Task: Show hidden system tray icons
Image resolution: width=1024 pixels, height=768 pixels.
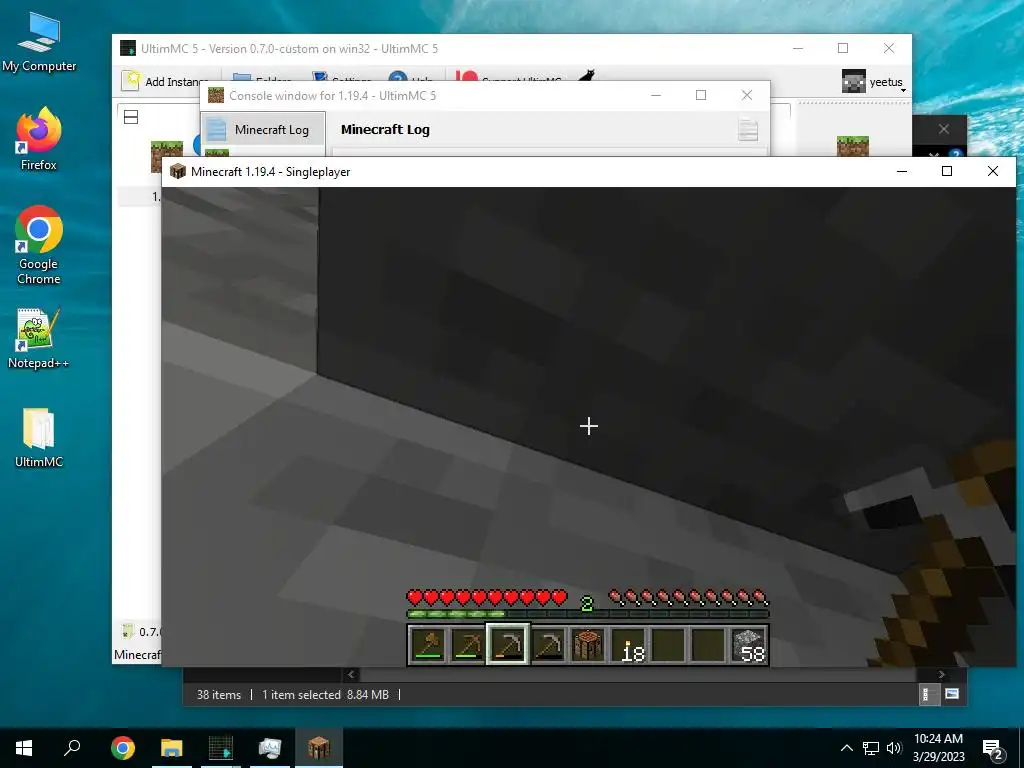Action: point(846,748)
